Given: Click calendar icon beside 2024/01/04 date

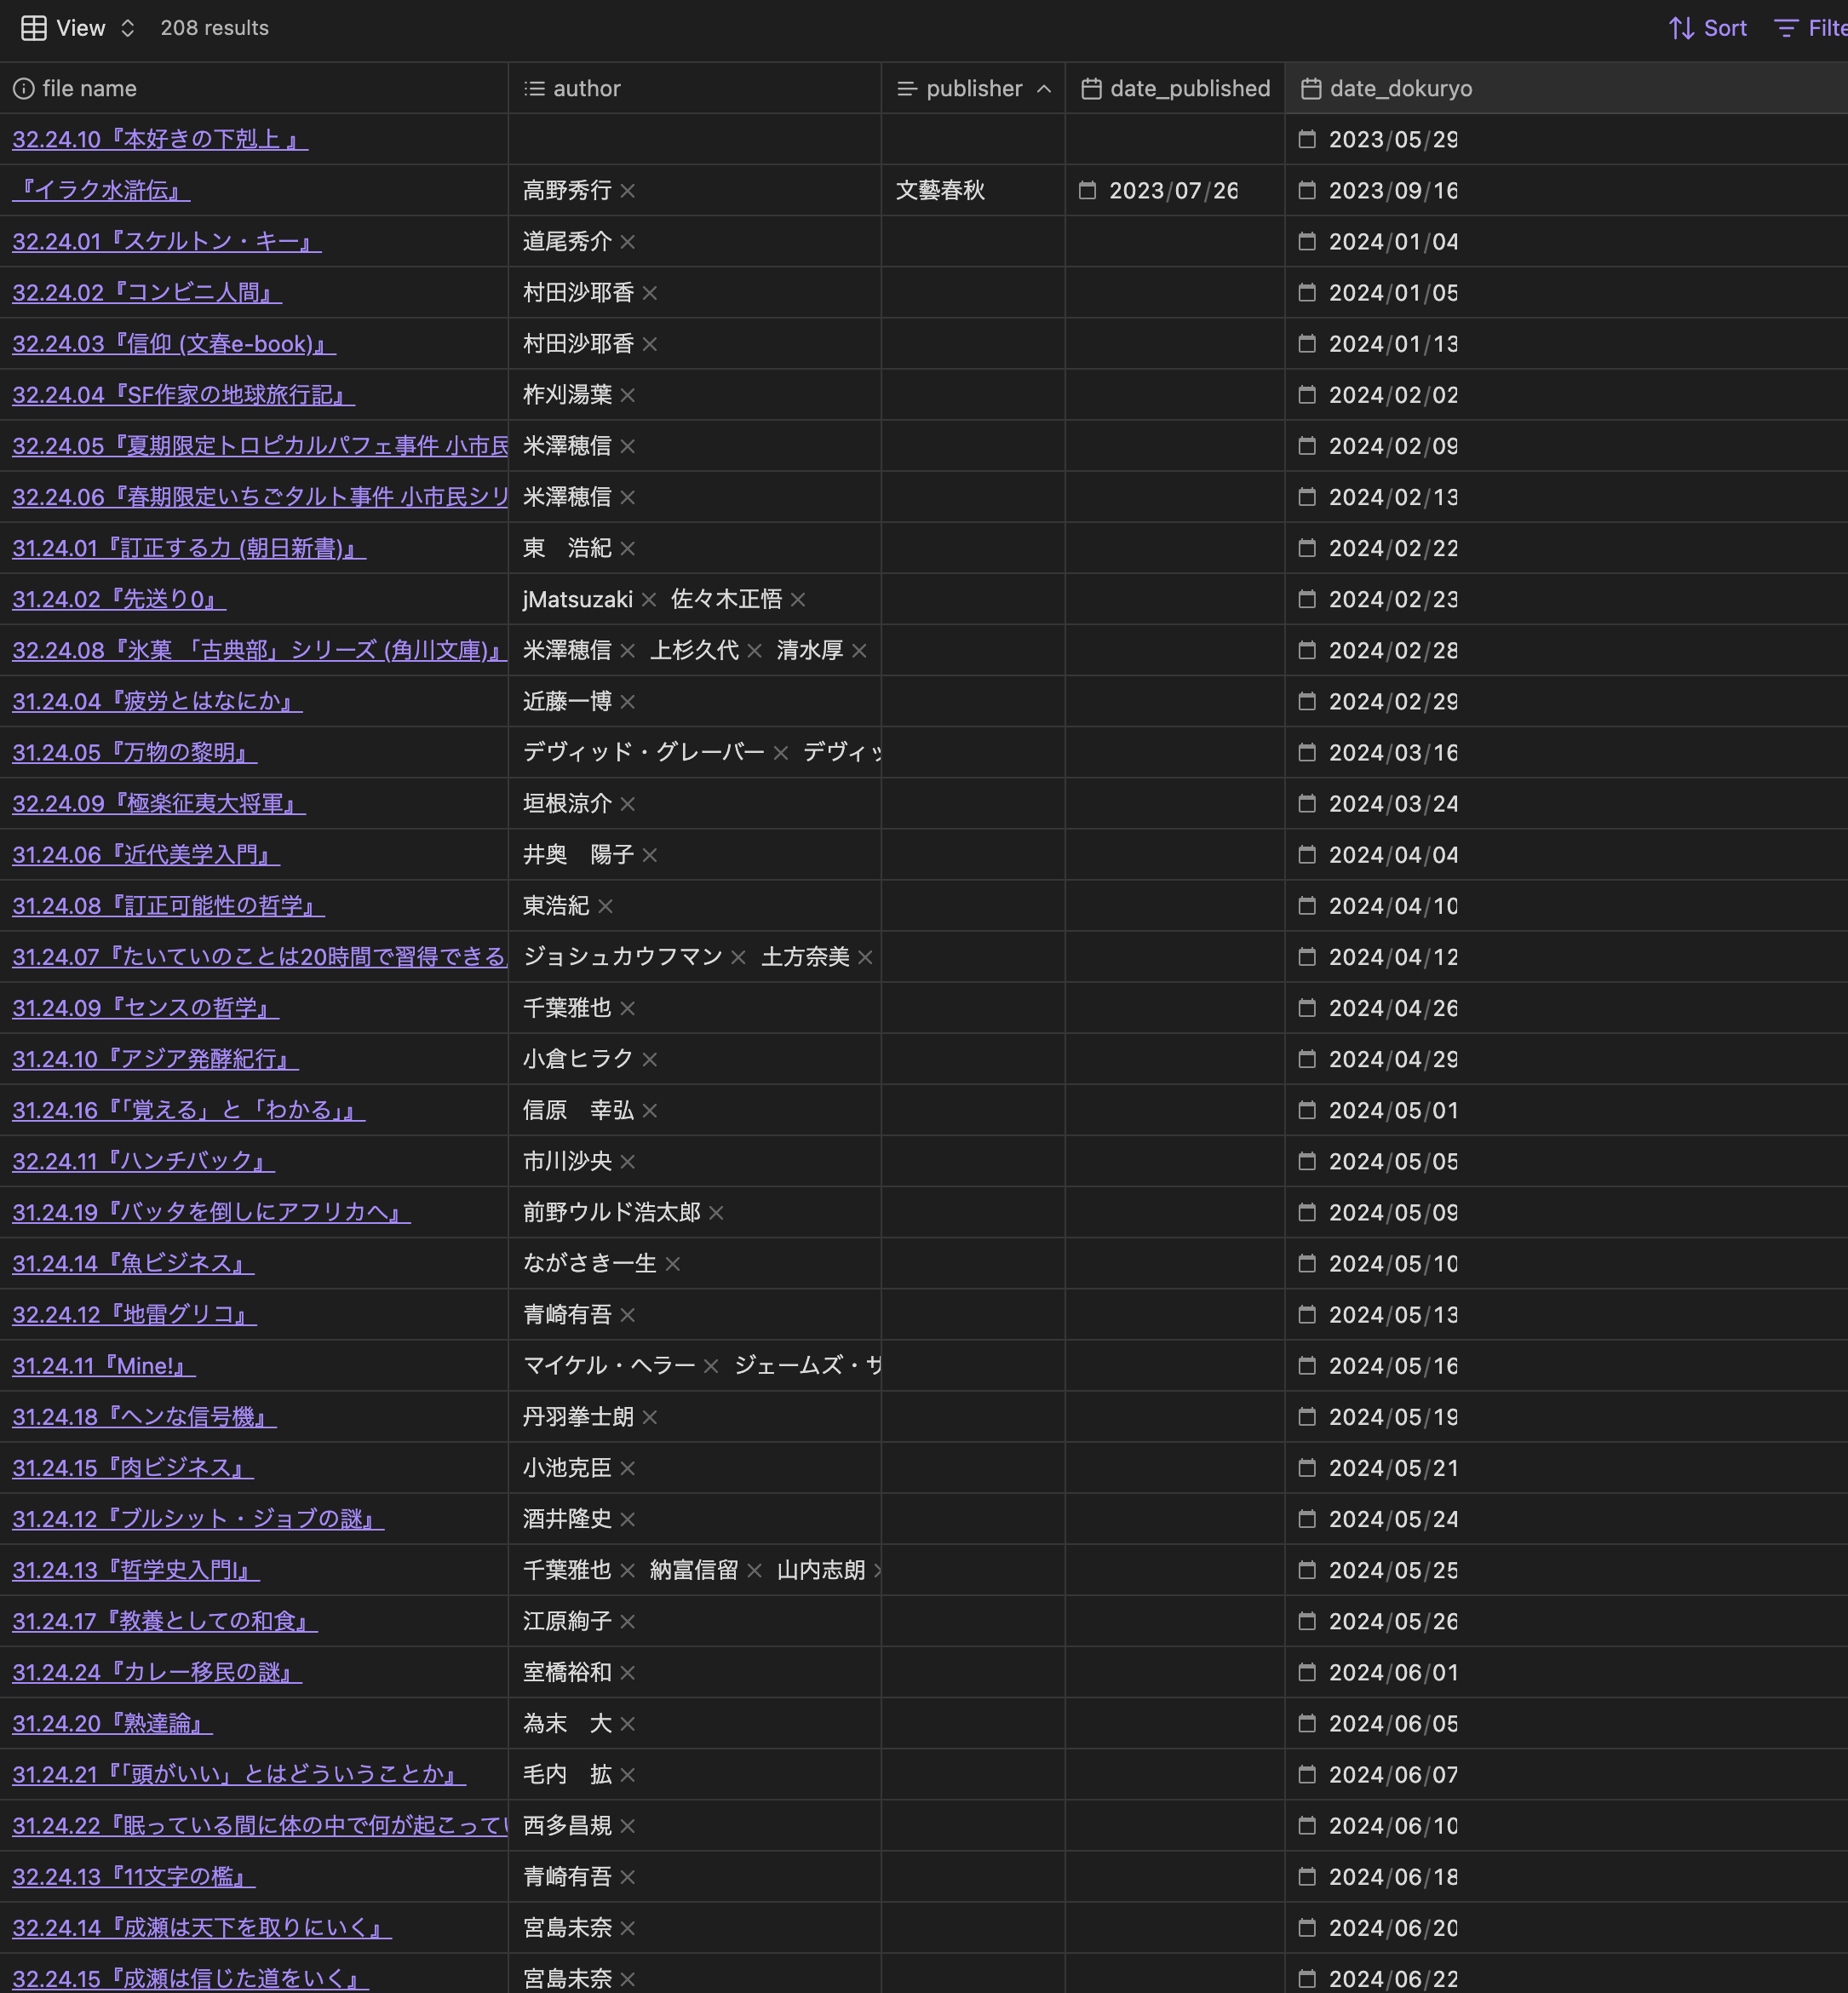Looking at the screenshot, I should point(1307,241).
